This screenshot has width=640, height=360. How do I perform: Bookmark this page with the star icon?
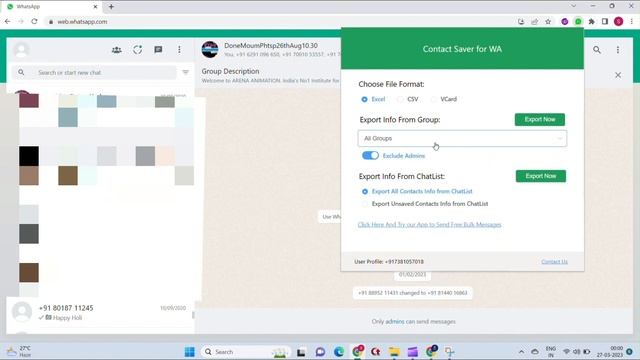coord(548,22)
